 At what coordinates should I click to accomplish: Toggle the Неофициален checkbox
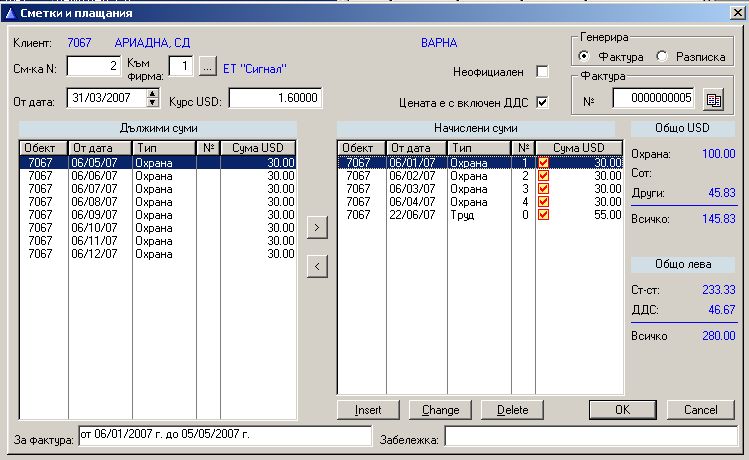542,72
